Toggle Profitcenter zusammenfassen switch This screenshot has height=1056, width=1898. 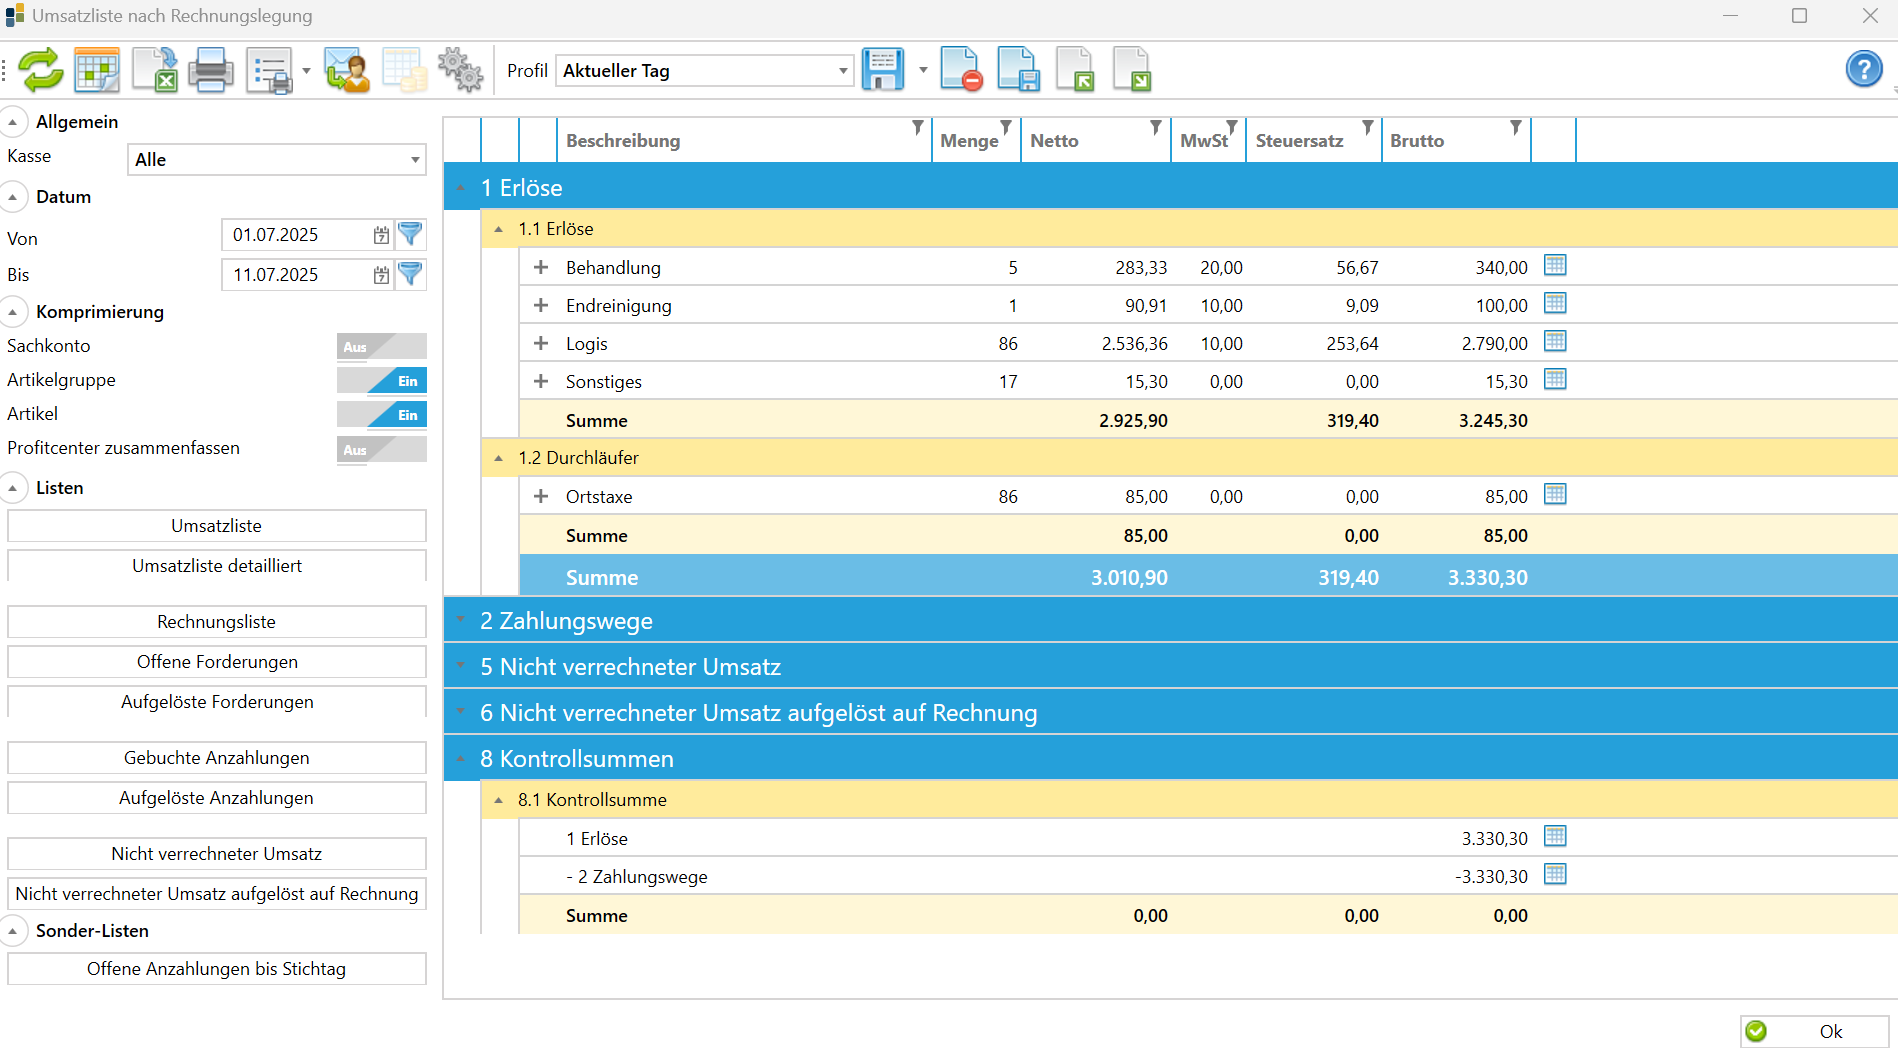pos(382,449)
